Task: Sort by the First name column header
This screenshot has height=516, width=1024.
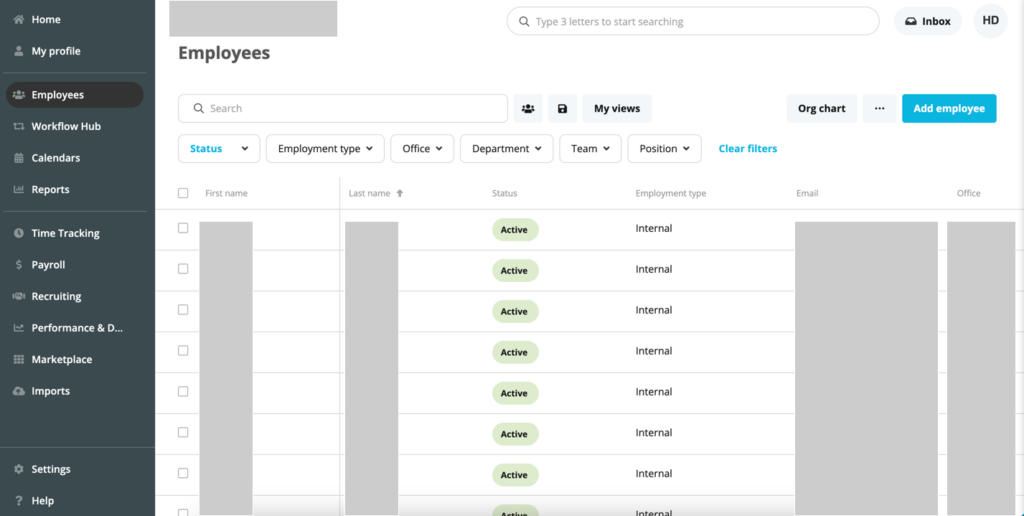Action: pyautogui.click(x=226, y=193)
